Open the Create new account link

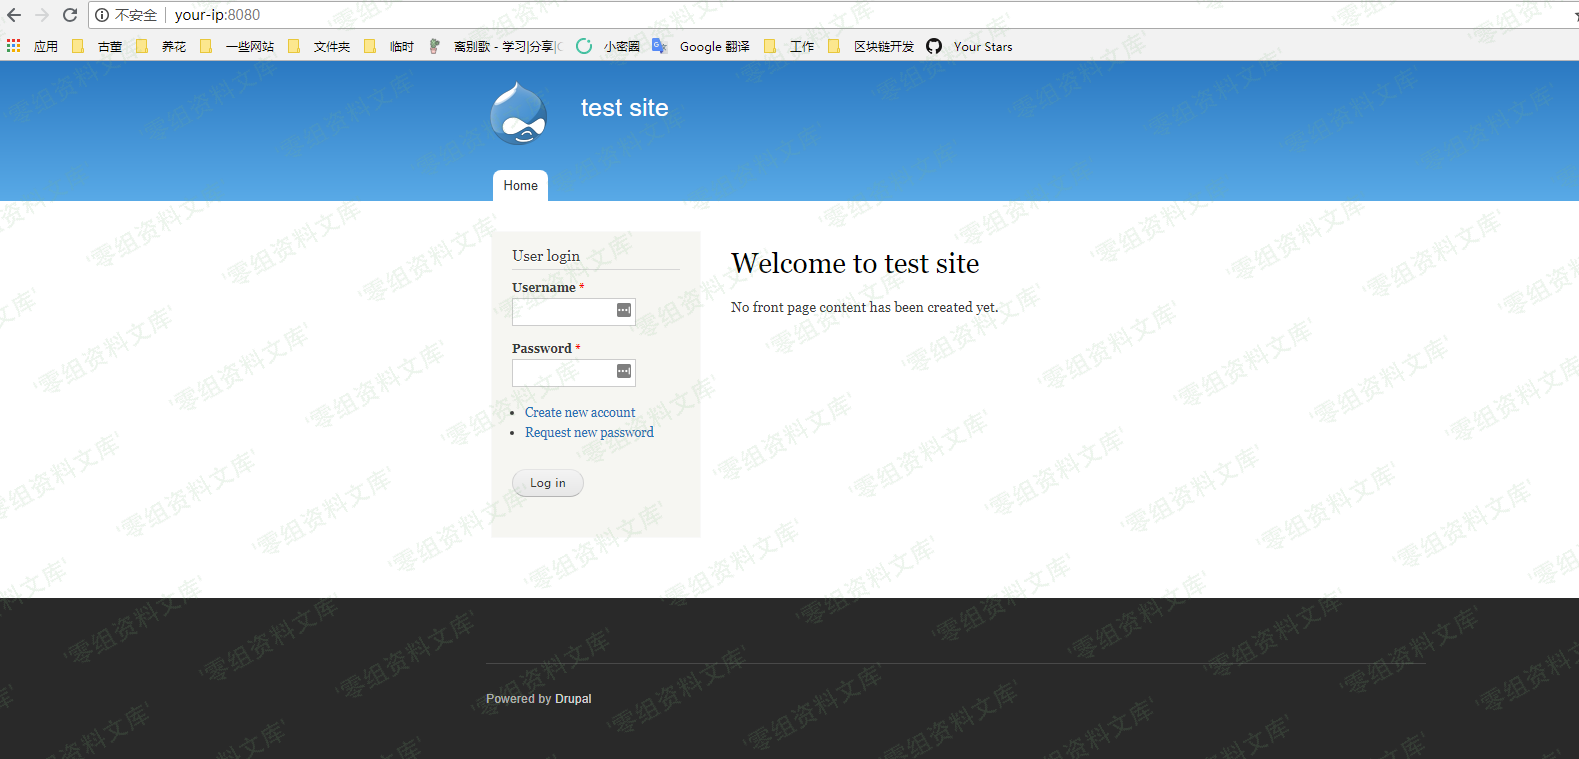[580, 412]
